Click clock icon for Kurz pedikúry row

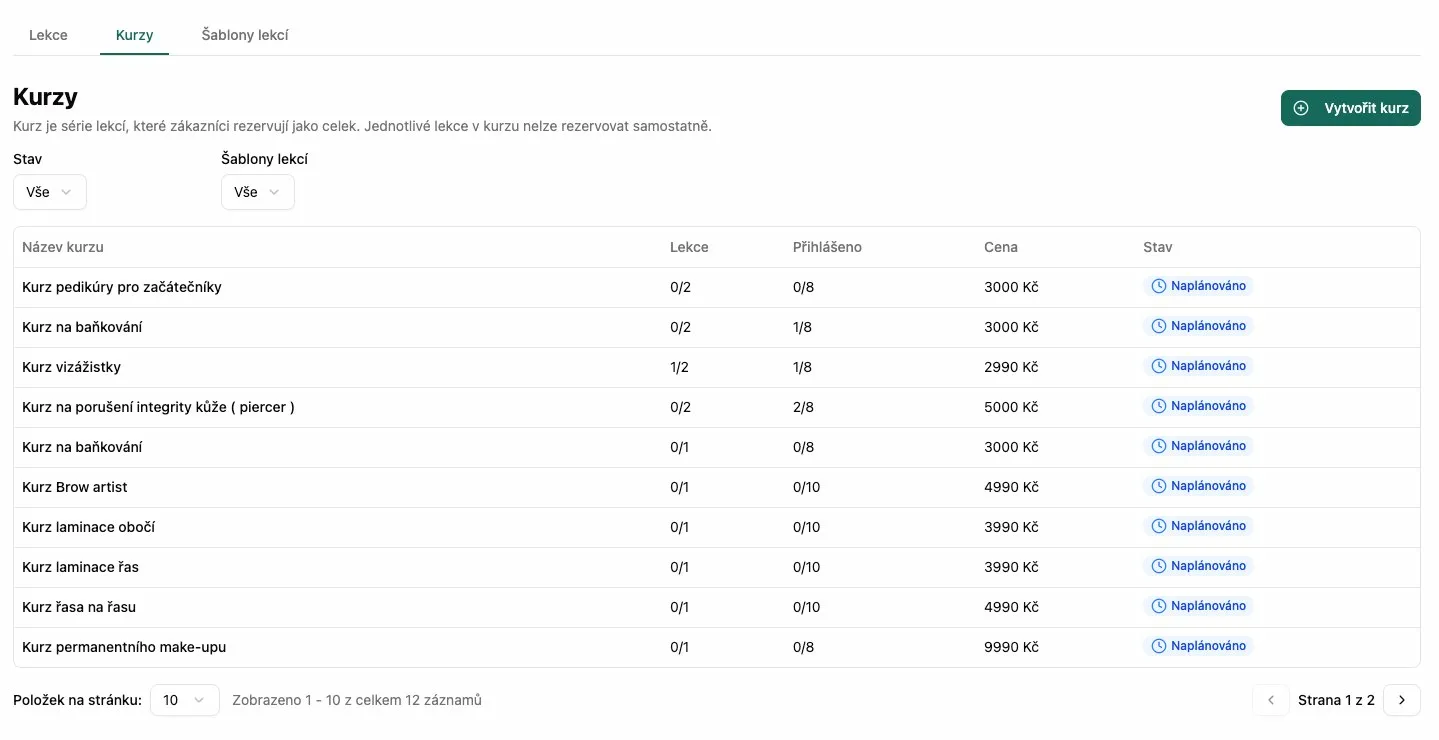1159,286
